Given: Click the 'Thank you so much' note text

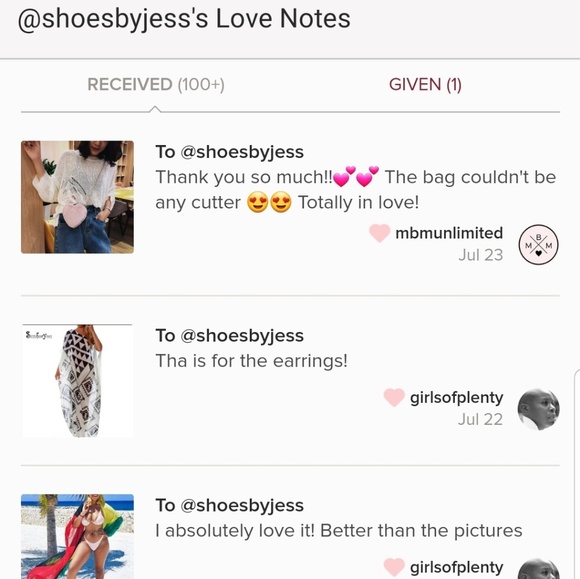Looking at the screenshot, I should [x=355, y=189].
